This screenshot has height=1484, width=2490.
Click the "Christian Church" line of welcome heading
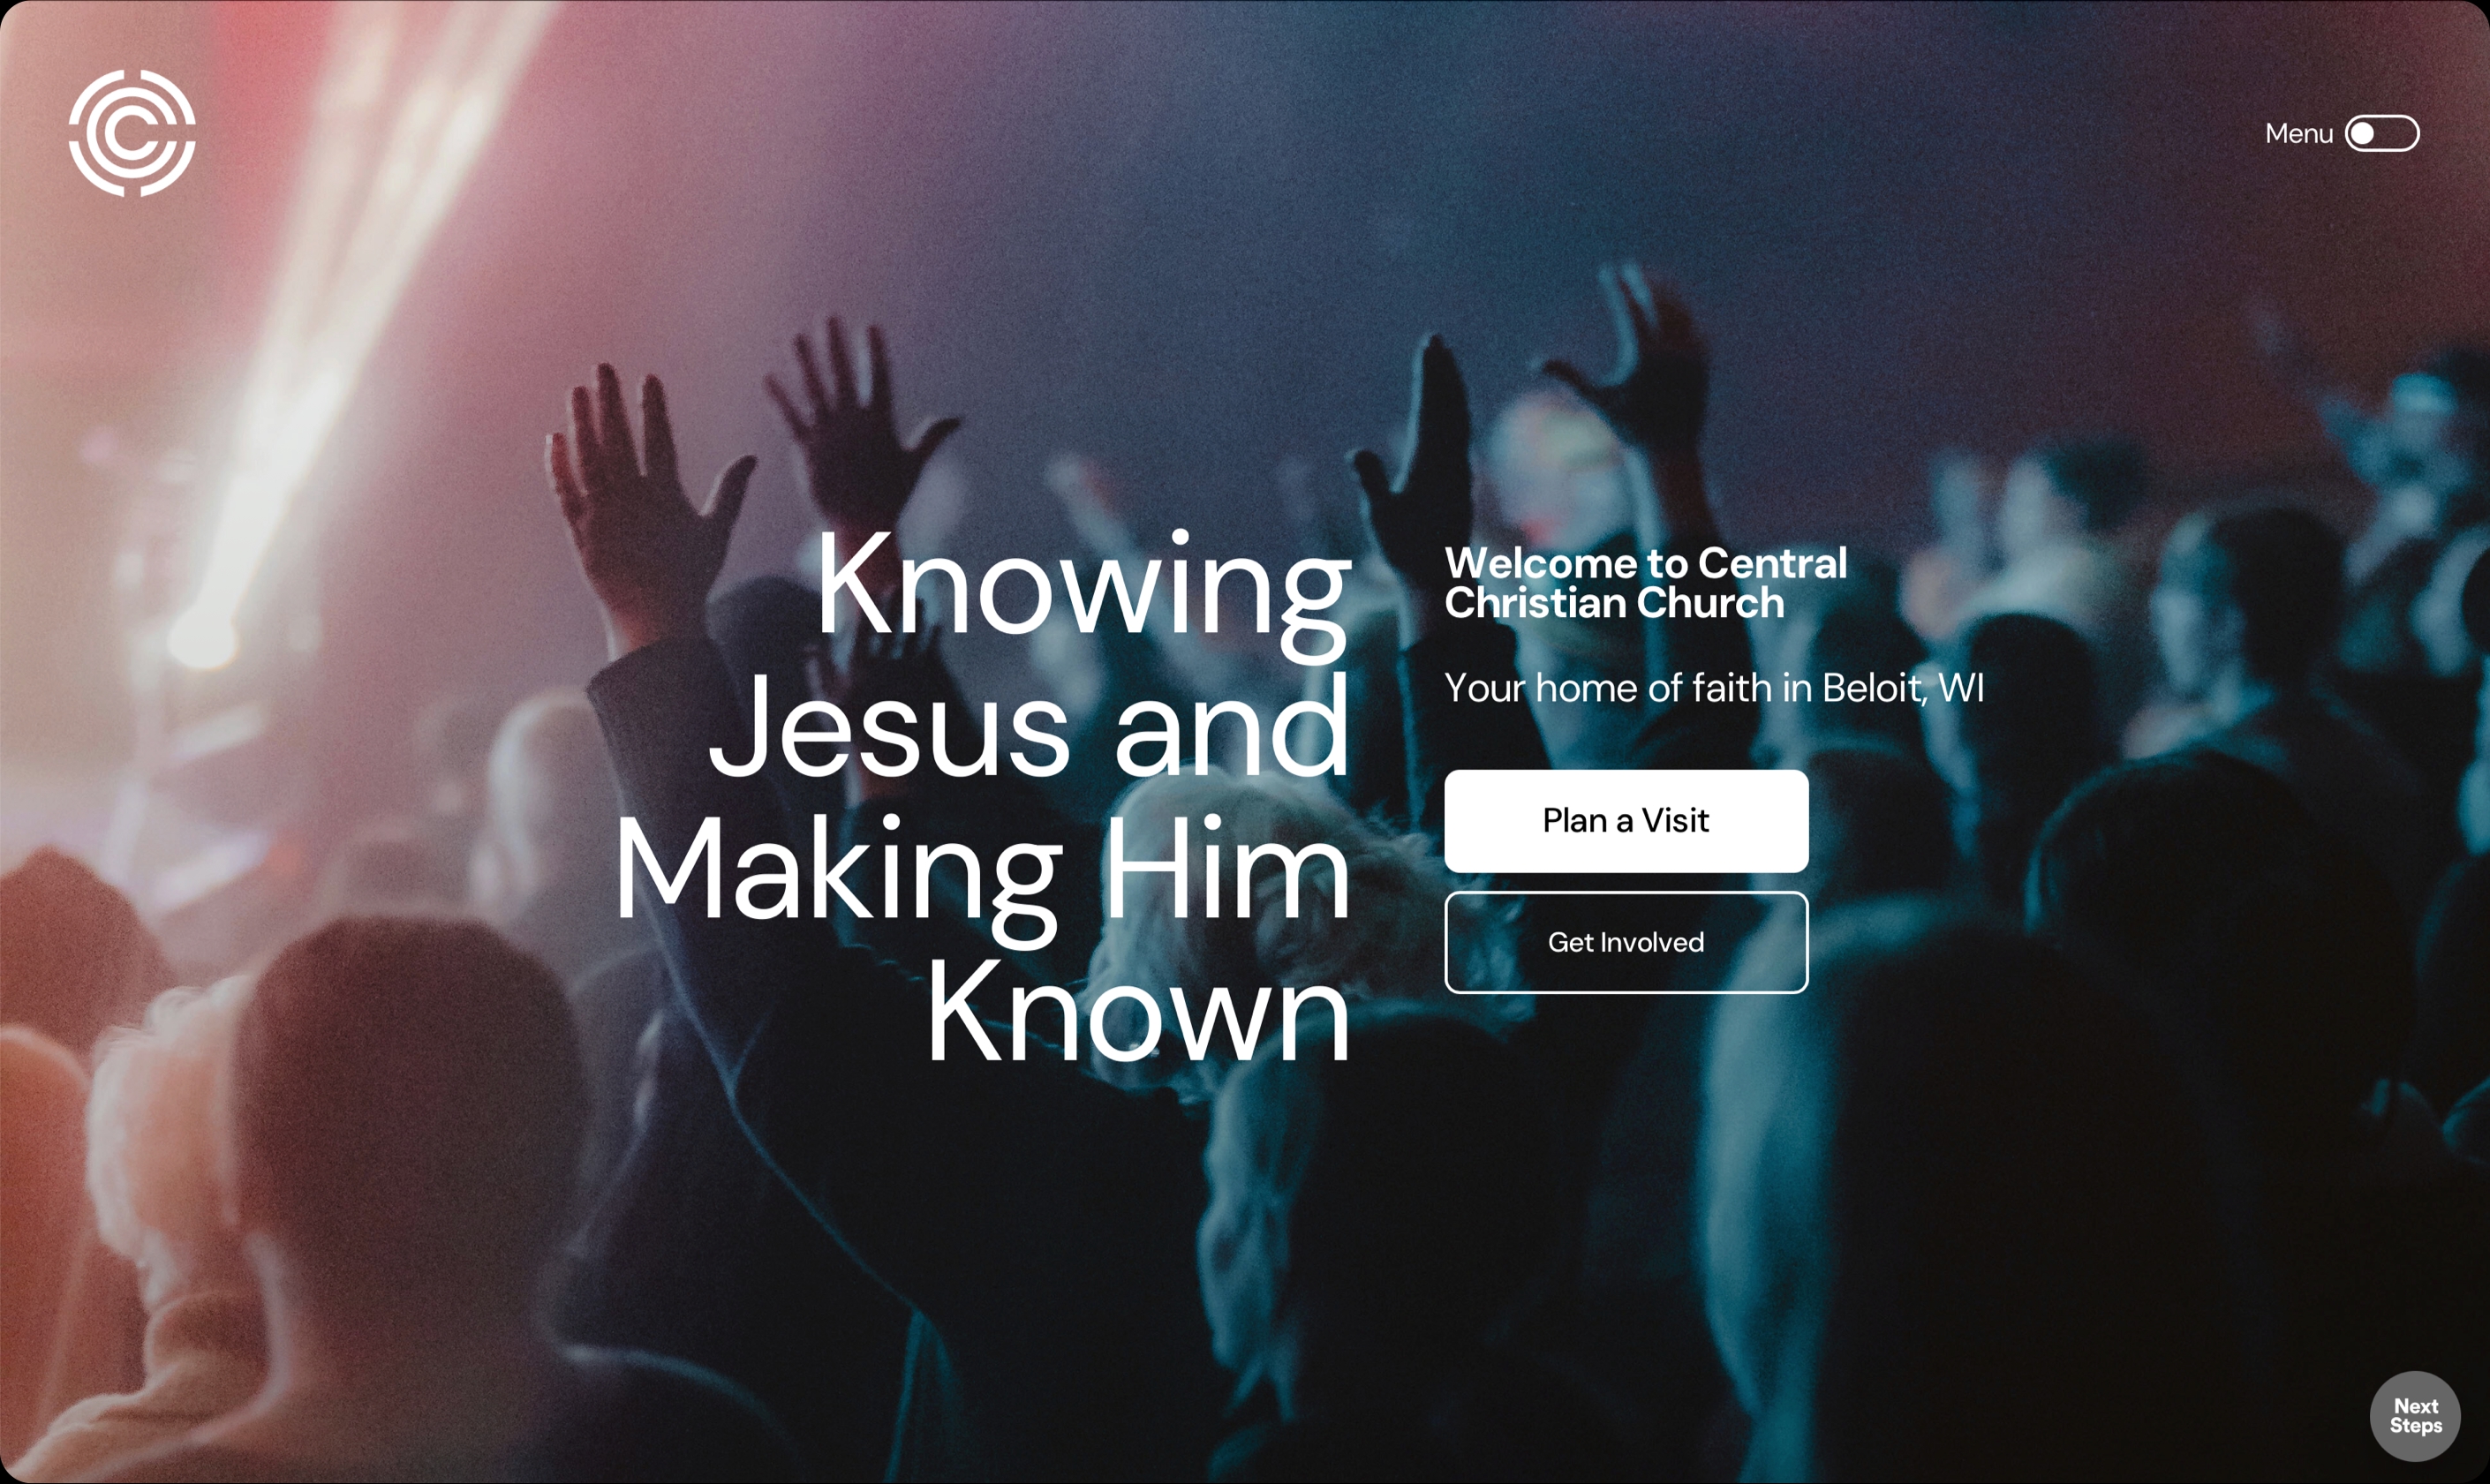[x=1614, y=603]
